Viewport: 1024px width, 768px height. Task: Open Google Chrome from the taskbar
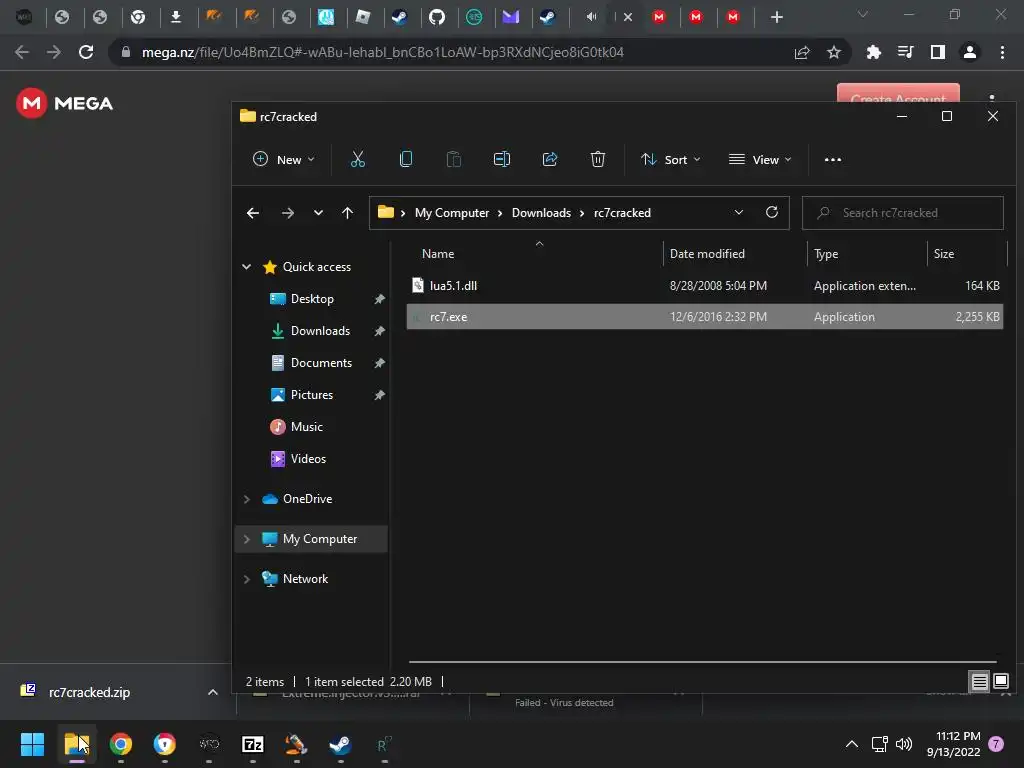coord(121,744)
